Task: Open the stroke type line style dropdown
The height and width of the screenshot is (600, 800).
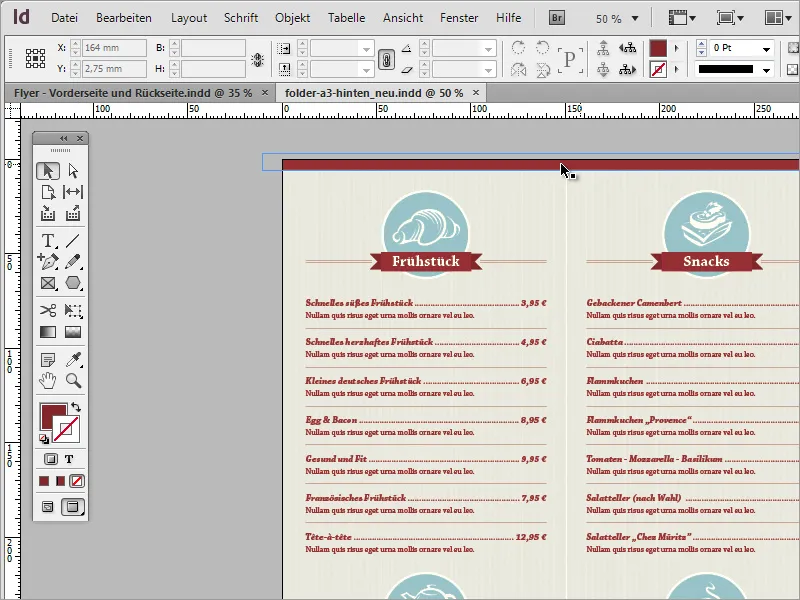Action: [x=766, y=70]
